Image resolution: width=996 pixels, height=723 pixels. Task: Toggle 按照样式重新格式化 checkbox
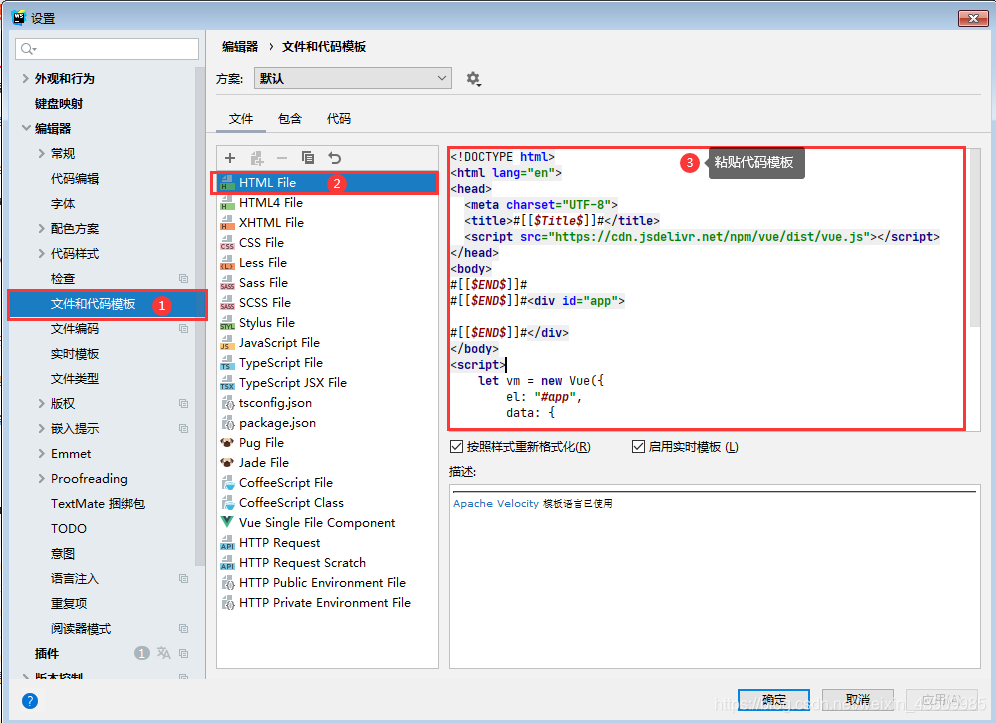(456, 447)
